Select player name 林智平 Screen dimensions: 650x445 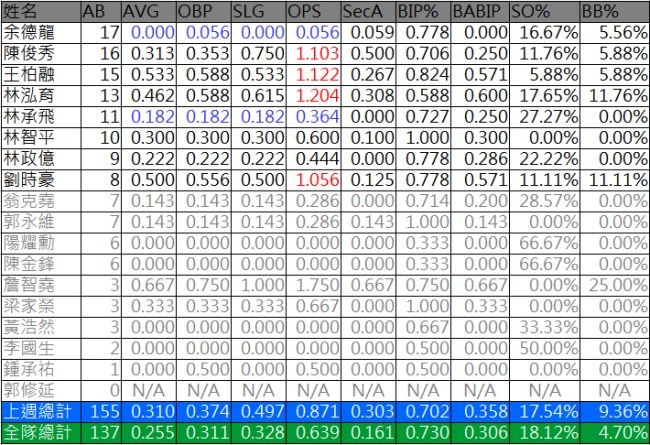tap(29, 138)
